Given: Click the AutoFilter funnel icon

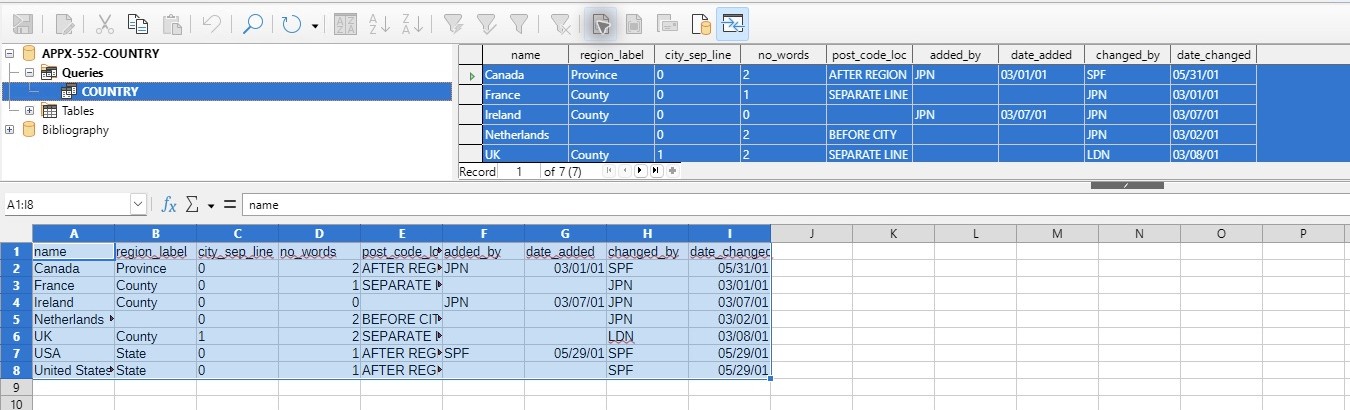Looking at the screenshot, I should coord(453,22).
